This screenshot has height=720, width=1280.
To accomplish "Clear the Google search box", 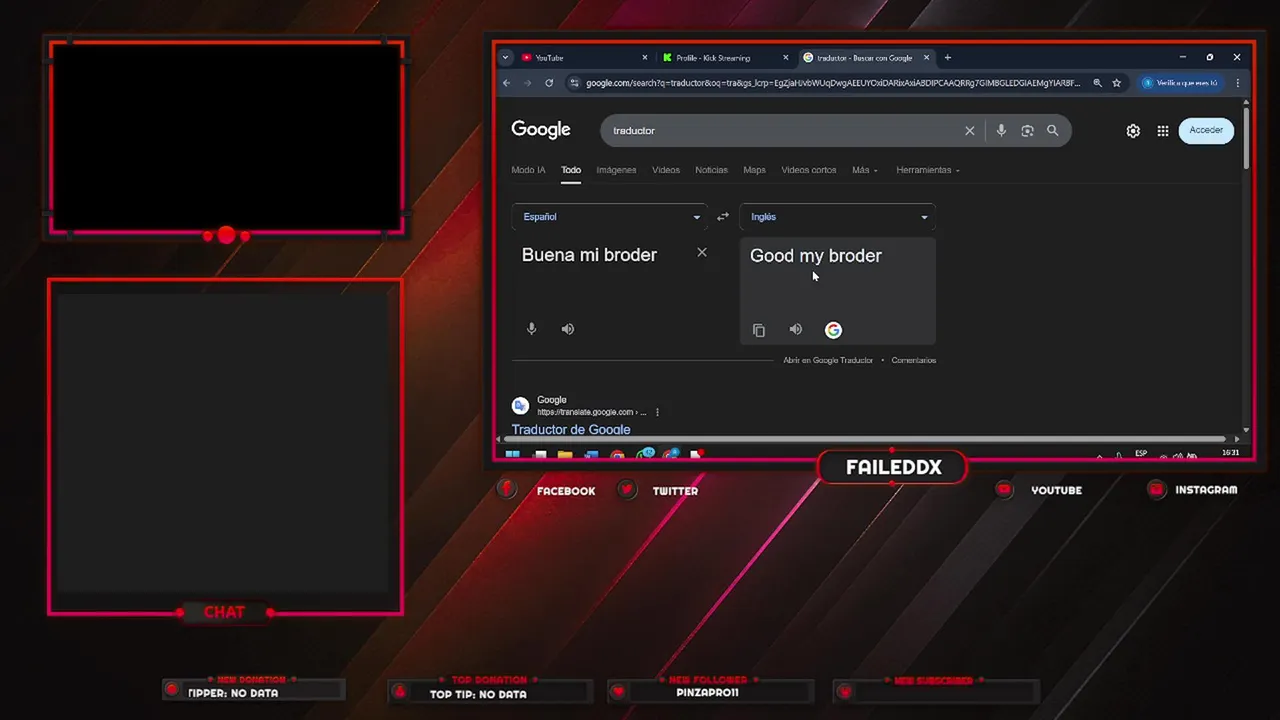I will point(969,131).
